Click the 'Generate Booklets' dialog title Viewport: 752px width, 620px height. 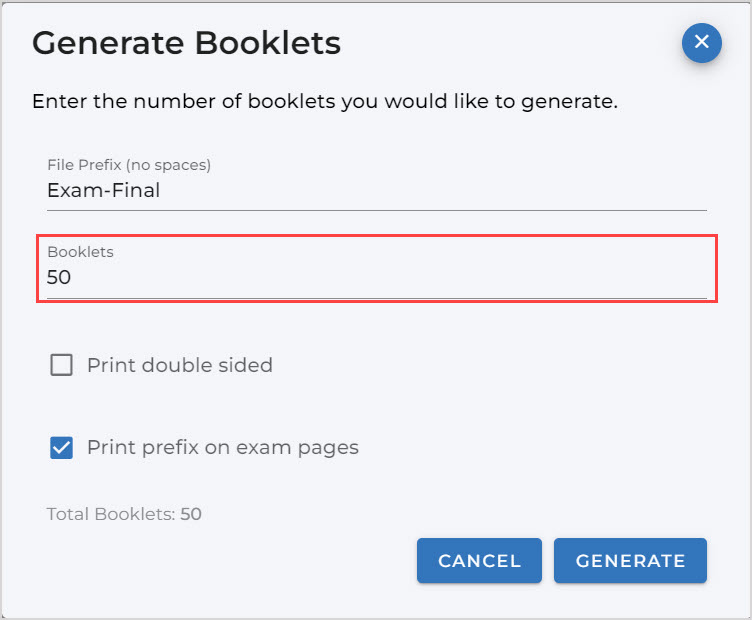pyautogui.click(x=186, y=44)
